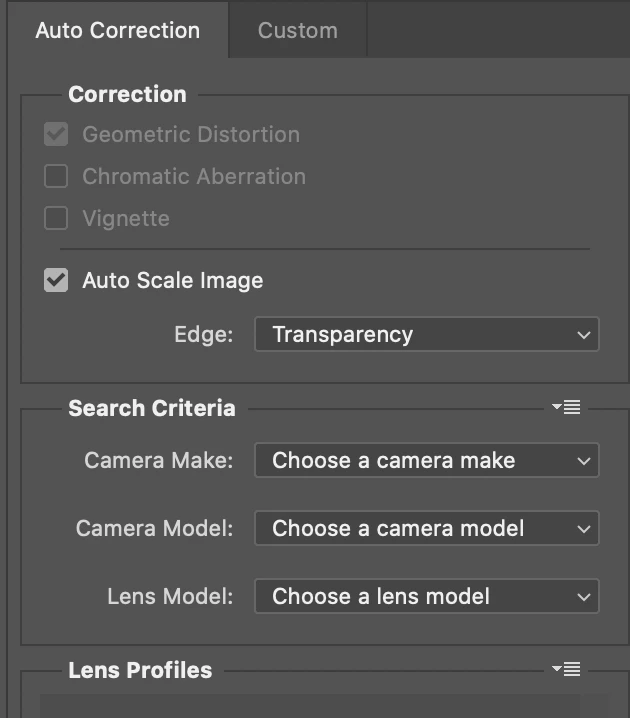The height and width of the screenshot is (718, 630).
Task: Click the chevron arrow on Camera Make
Action: (x=584, y=461)
